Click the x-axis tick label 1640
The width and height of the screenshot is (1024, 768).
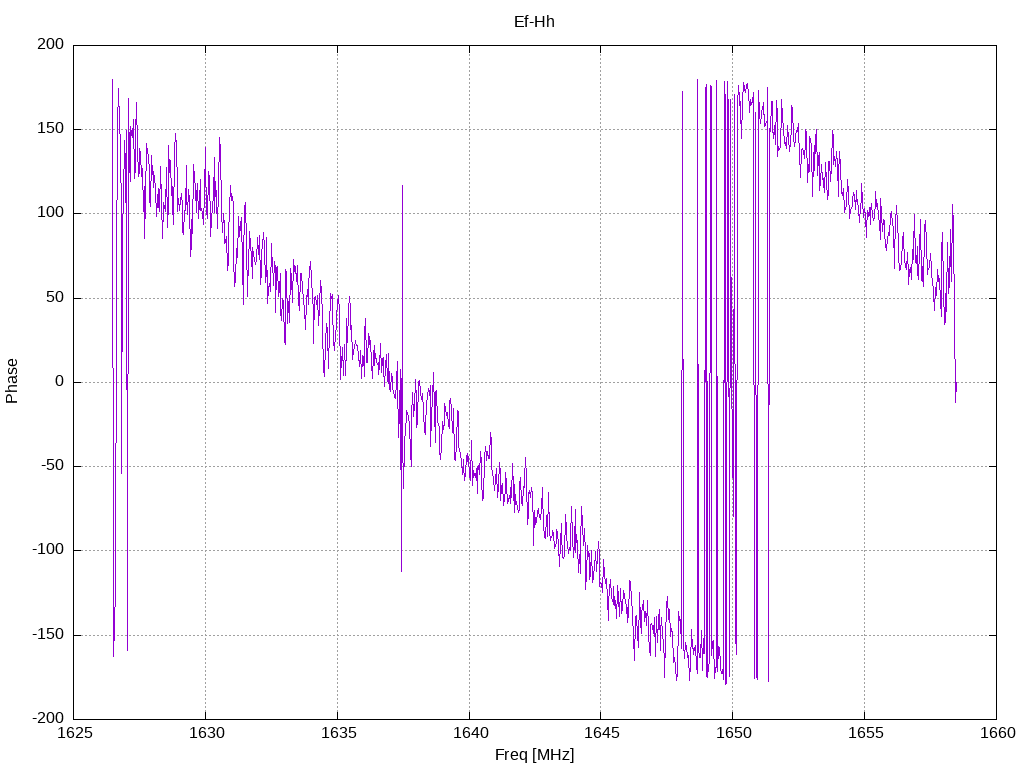tap(470, 733)
